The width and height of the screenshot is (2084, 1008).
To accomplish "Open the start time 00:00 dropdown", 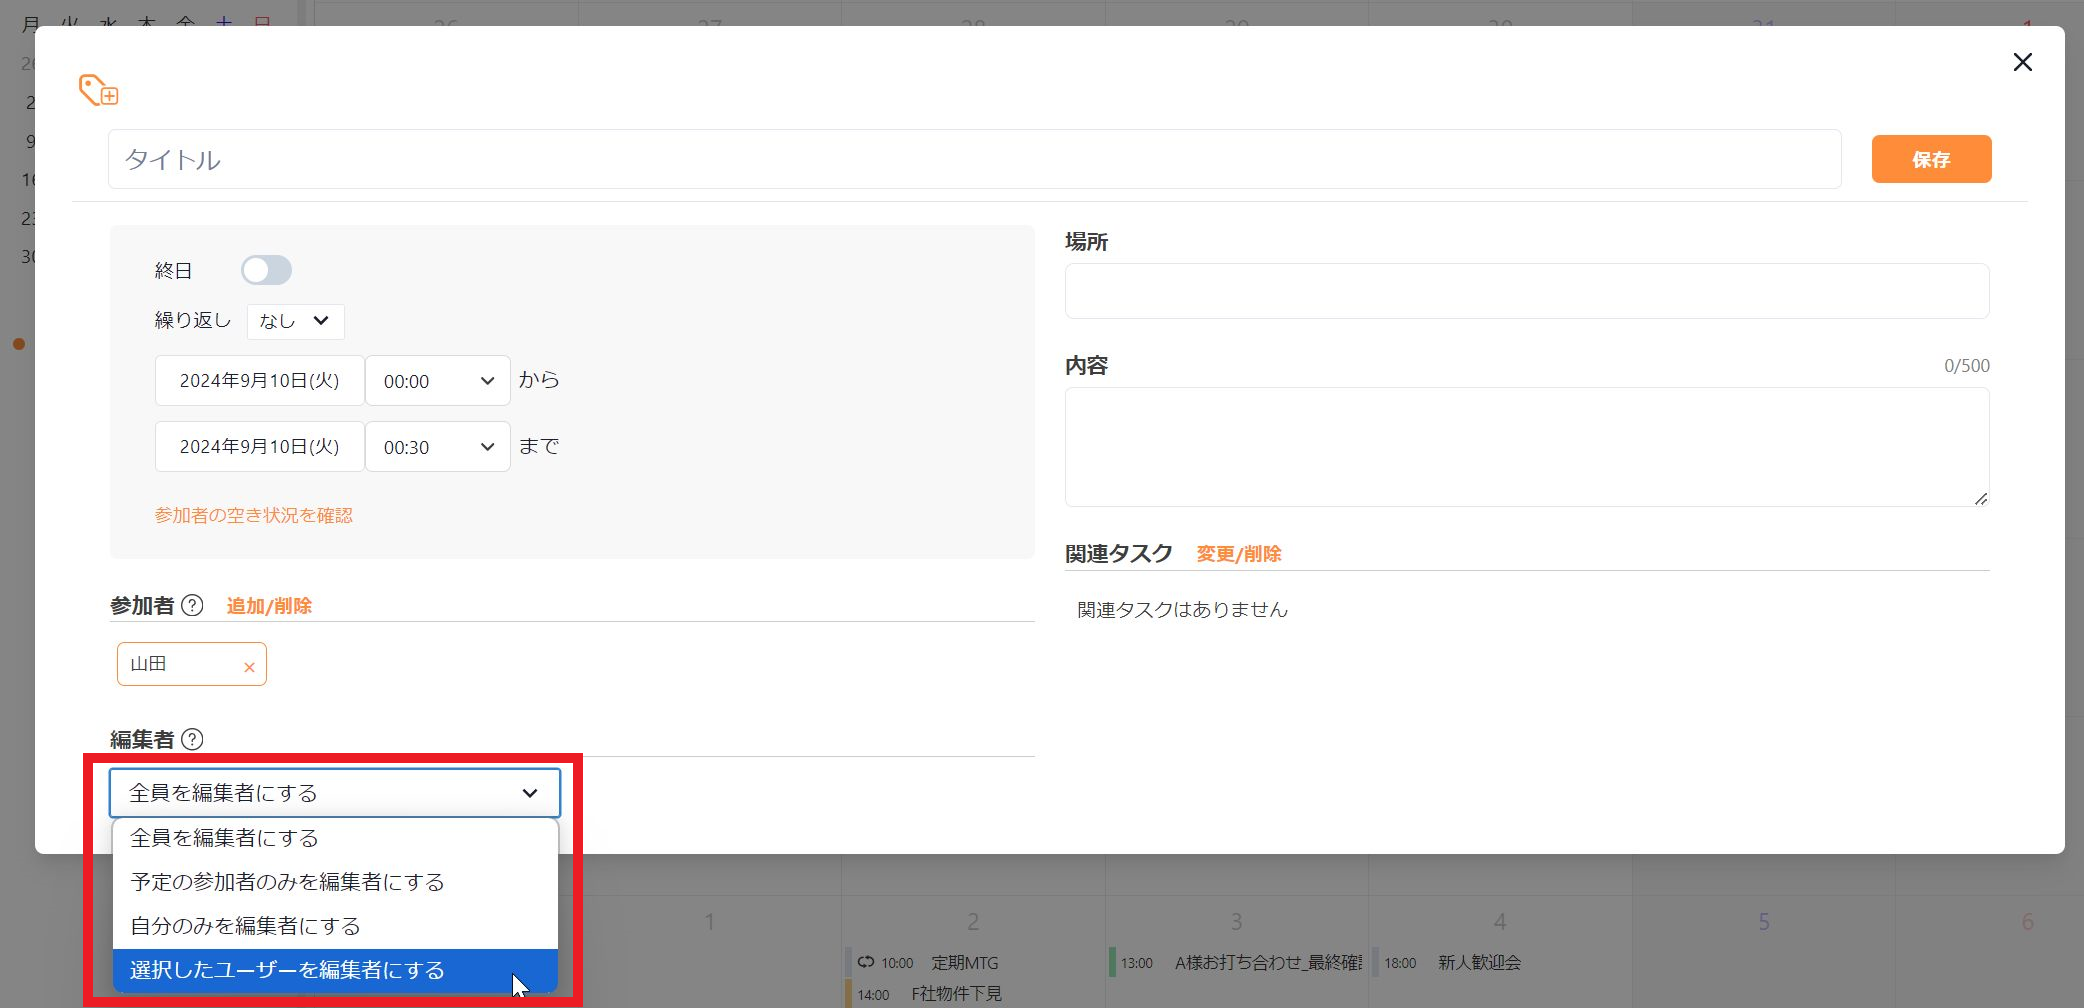I will (437, 380).
